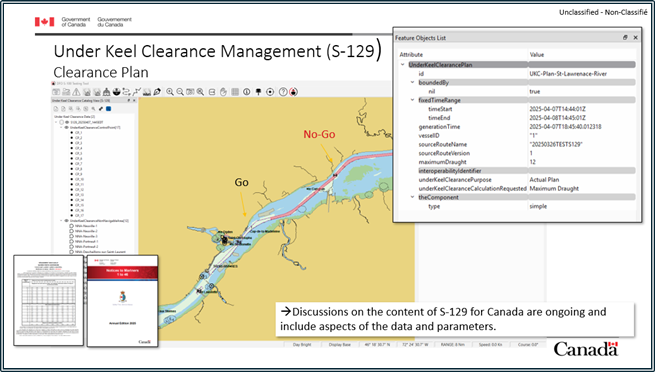Collapse UnderKeelClearanceControlPoint tree node
Screen dimensions: 655x372
click(x=61, y=127)
